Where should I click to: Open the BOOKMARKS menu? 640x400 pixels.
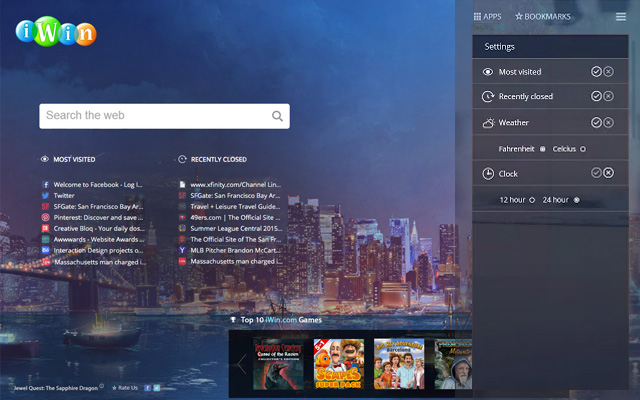pyautogui.click(x=543, y=17)
